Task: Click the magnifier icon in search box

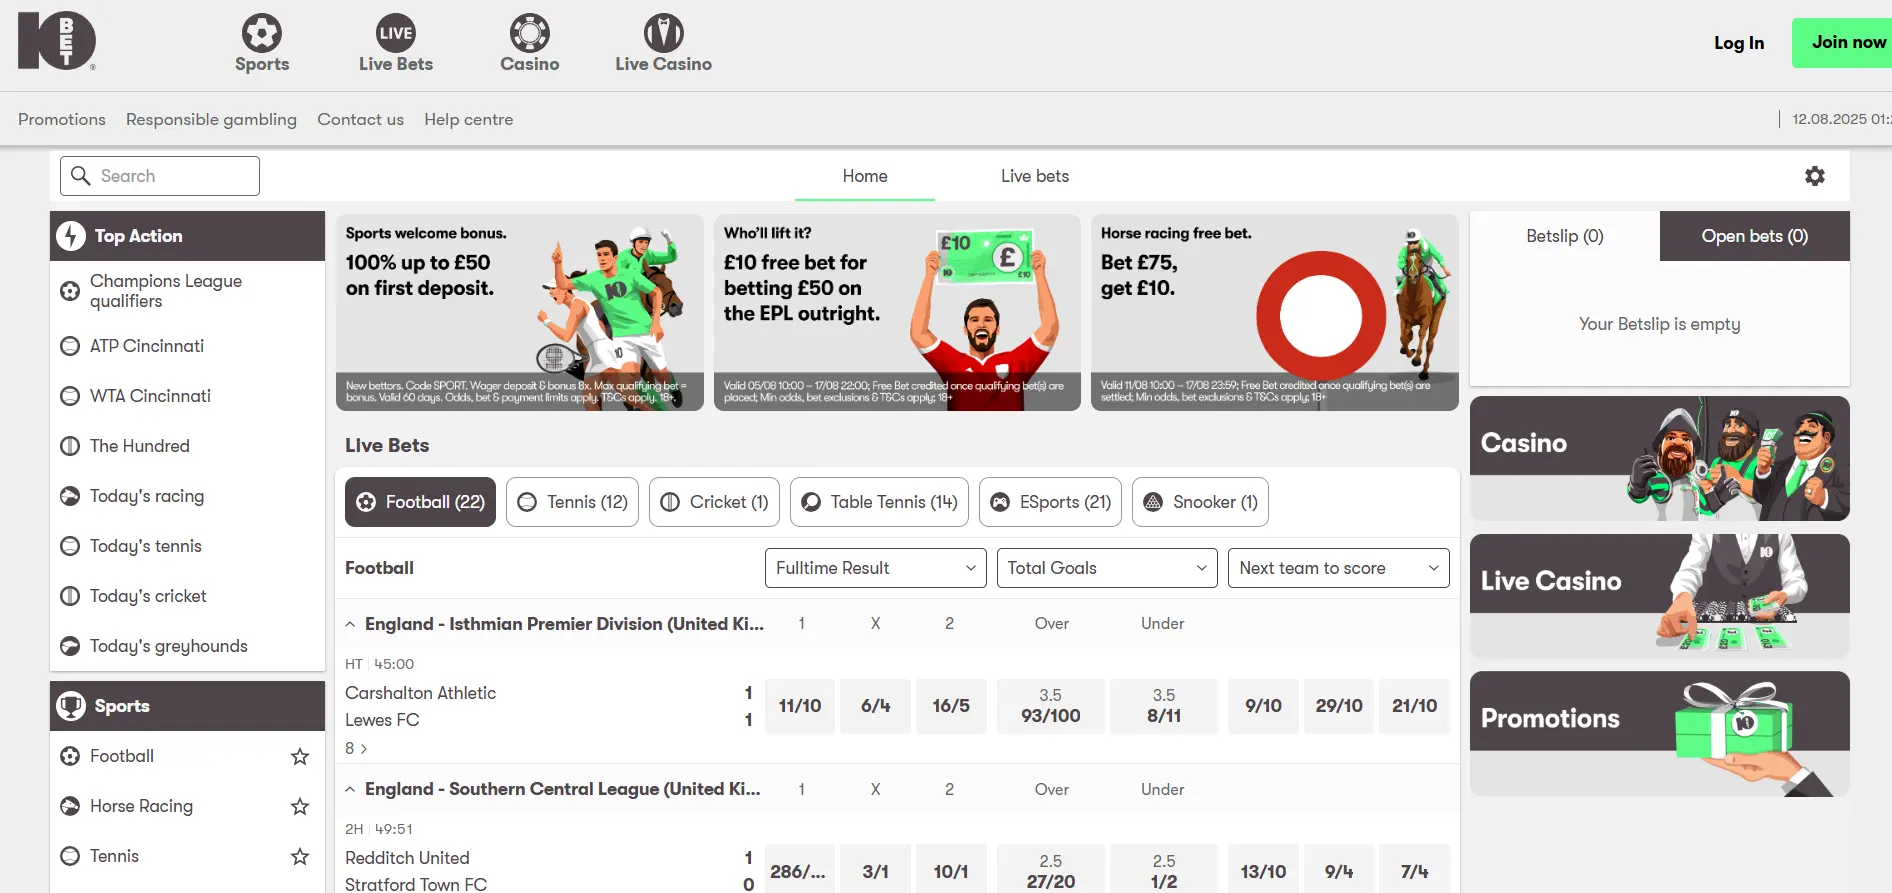Action: click(x=81, y=175)
